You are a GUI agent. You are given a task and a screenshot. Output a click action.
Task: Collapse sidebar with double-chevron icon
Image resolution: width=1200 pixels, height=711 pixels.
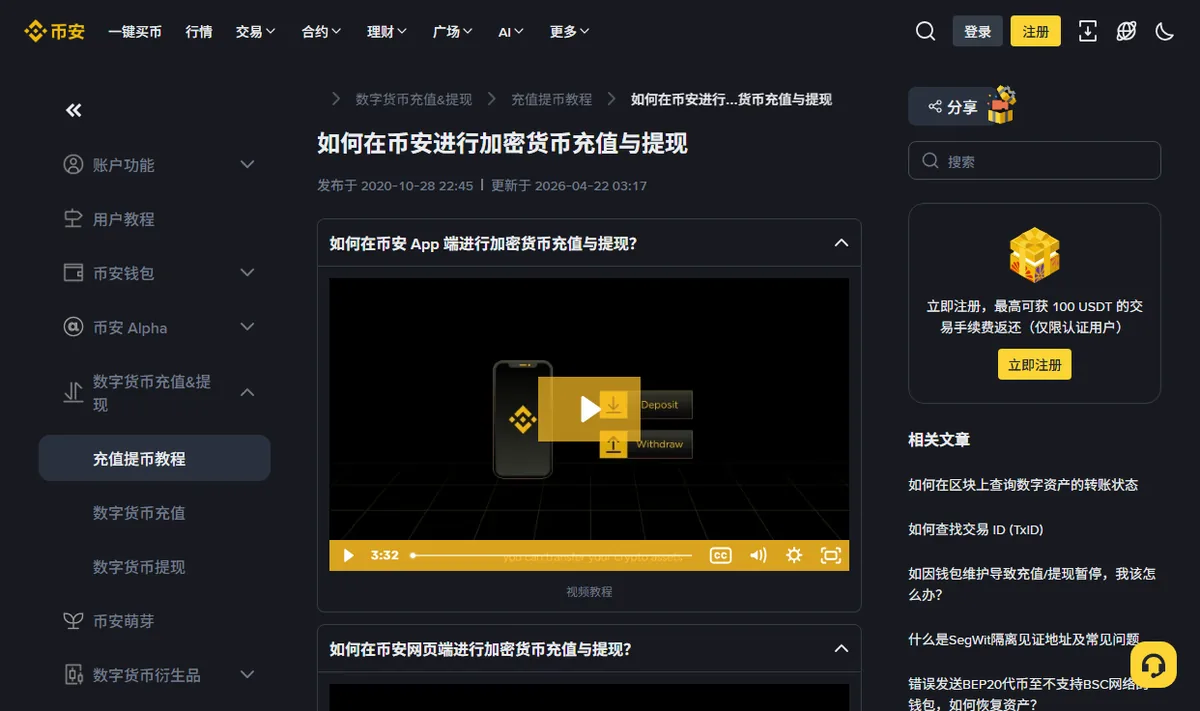click(x=73, y=110)
